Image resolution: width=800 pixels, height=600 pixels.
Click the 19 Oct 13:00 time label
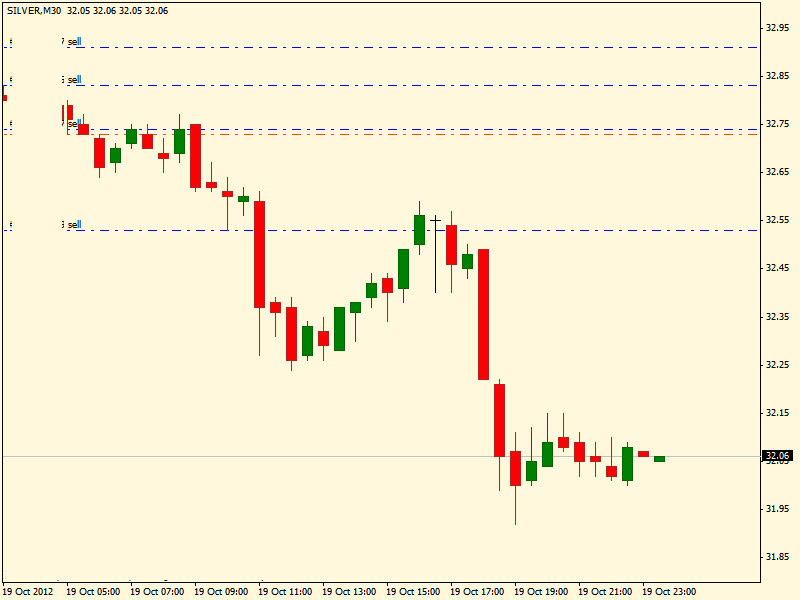349,592
